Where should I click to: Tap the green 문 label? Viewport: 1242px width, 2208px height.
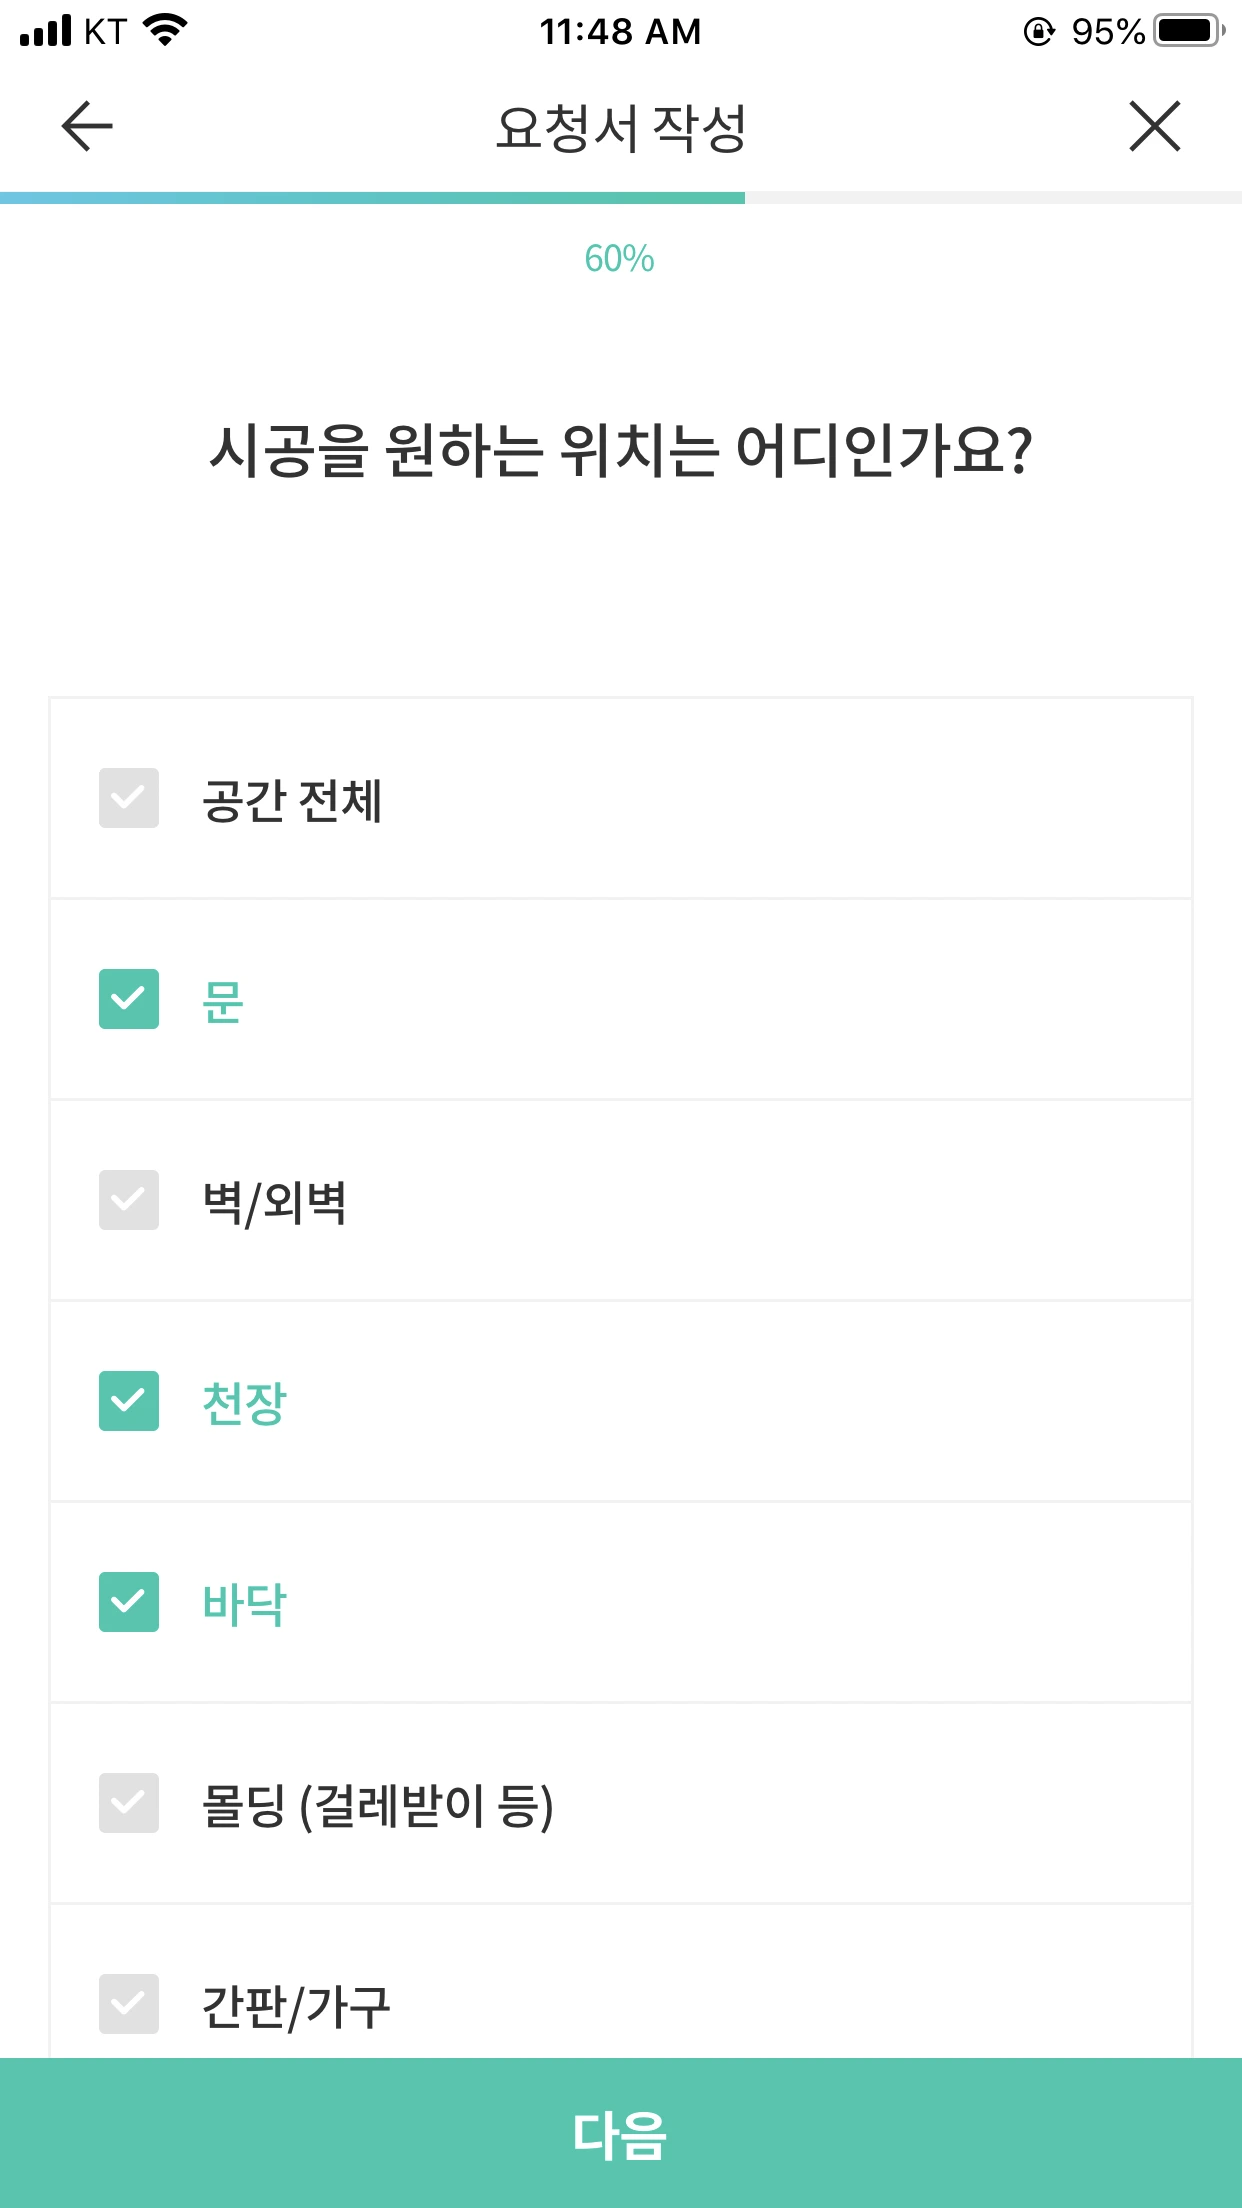tap(223, 1001)
